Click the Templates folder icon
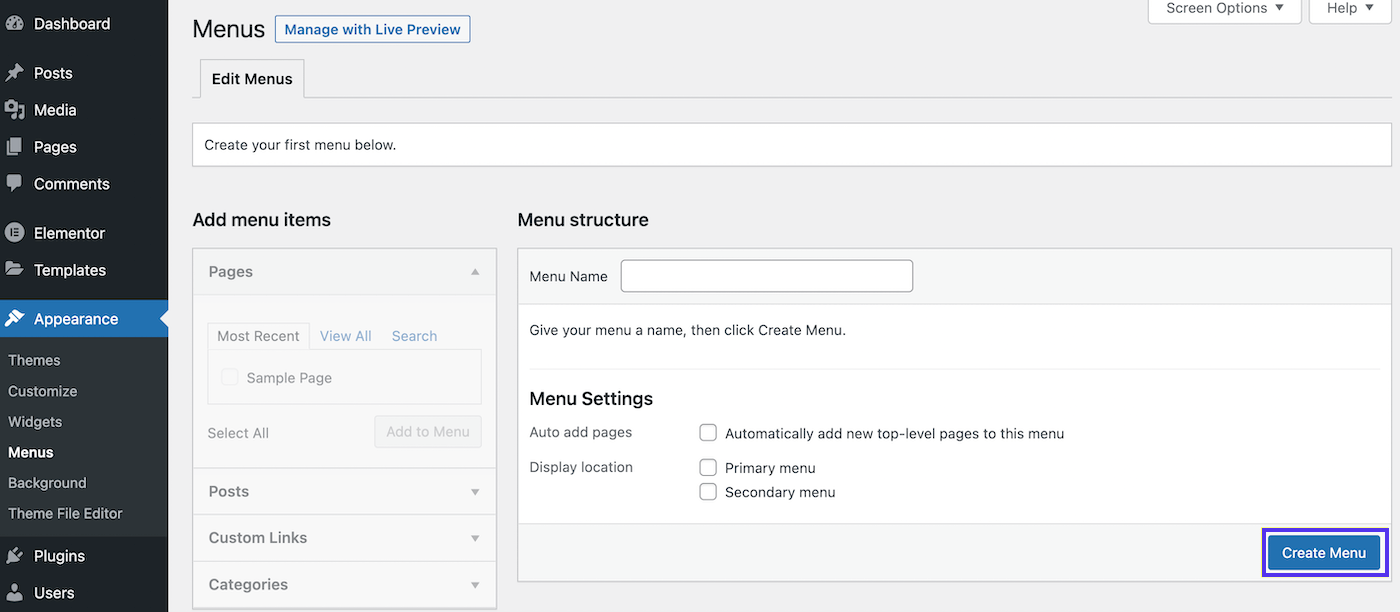This screenshot has width=1400, height=612. pyautogui.click(x=14, y=270)
